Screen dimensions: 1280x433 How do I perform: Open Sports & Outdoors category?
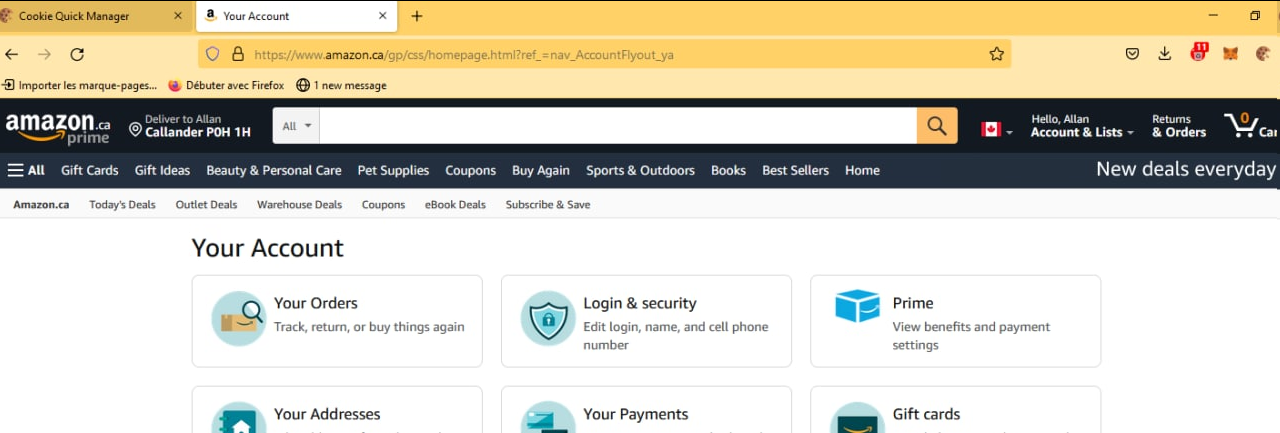pos(640,170)
